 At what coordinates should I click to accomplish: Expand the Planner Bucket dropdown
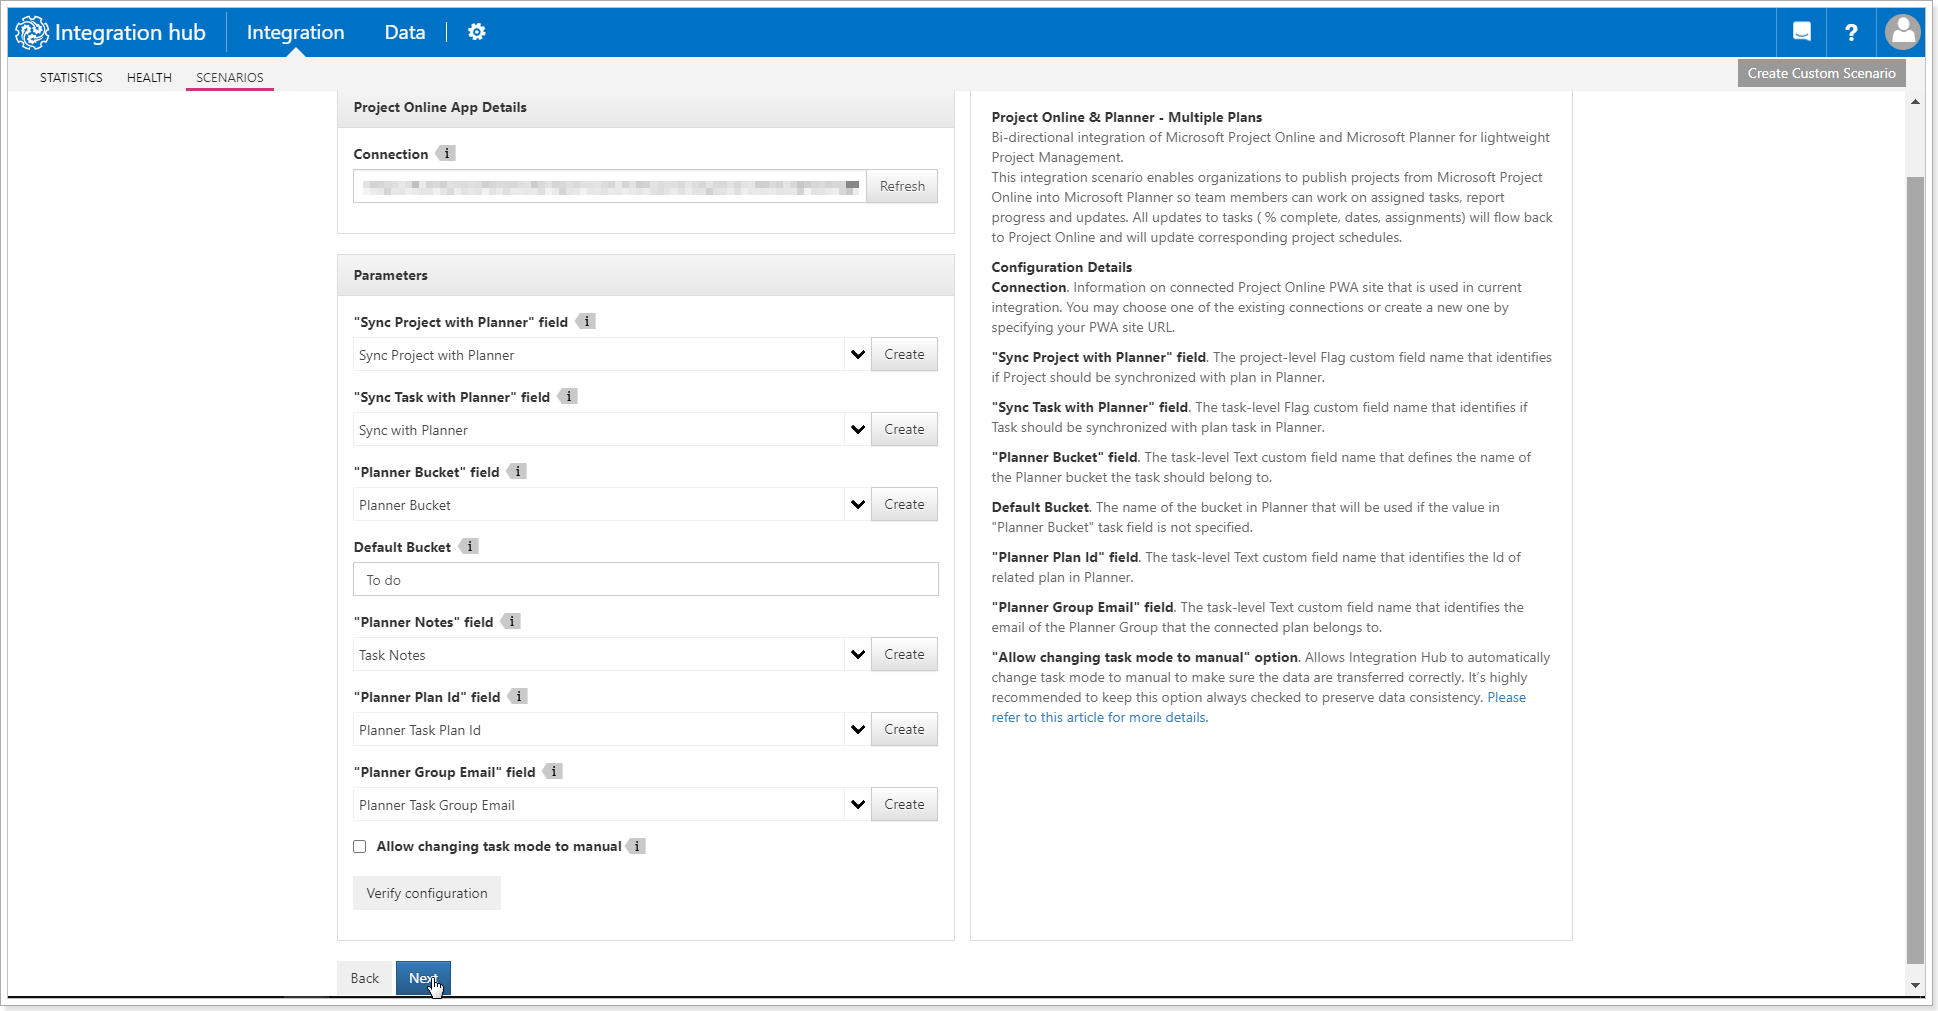pyautogui.click(x=857, y=504)
